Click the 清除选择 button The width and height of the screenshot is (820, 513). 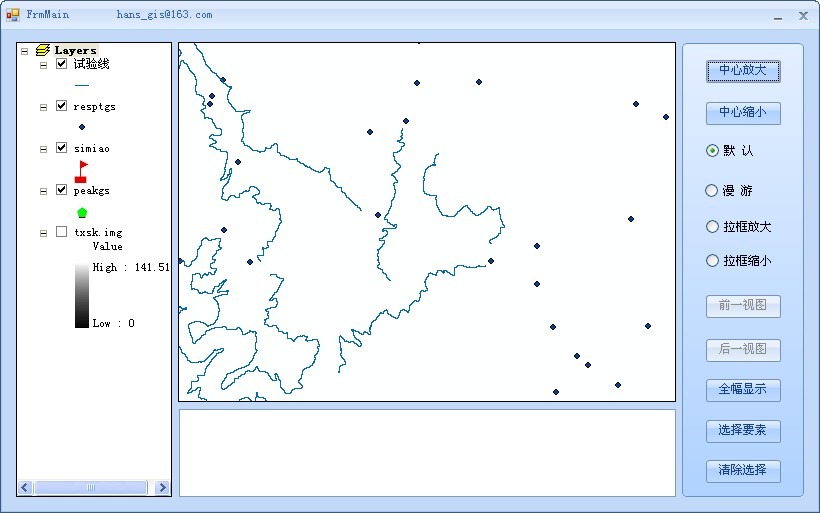[x=743, y=471]
